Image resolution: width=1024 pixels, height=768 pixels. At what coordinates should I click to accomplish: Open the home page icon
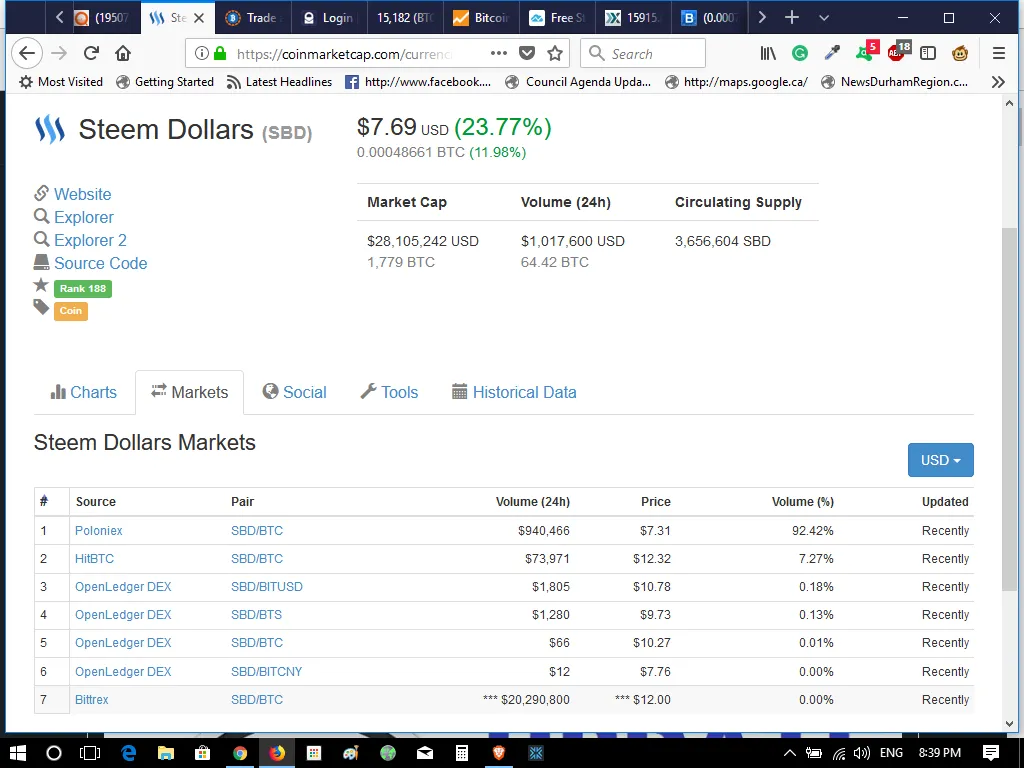coord(123,54)
